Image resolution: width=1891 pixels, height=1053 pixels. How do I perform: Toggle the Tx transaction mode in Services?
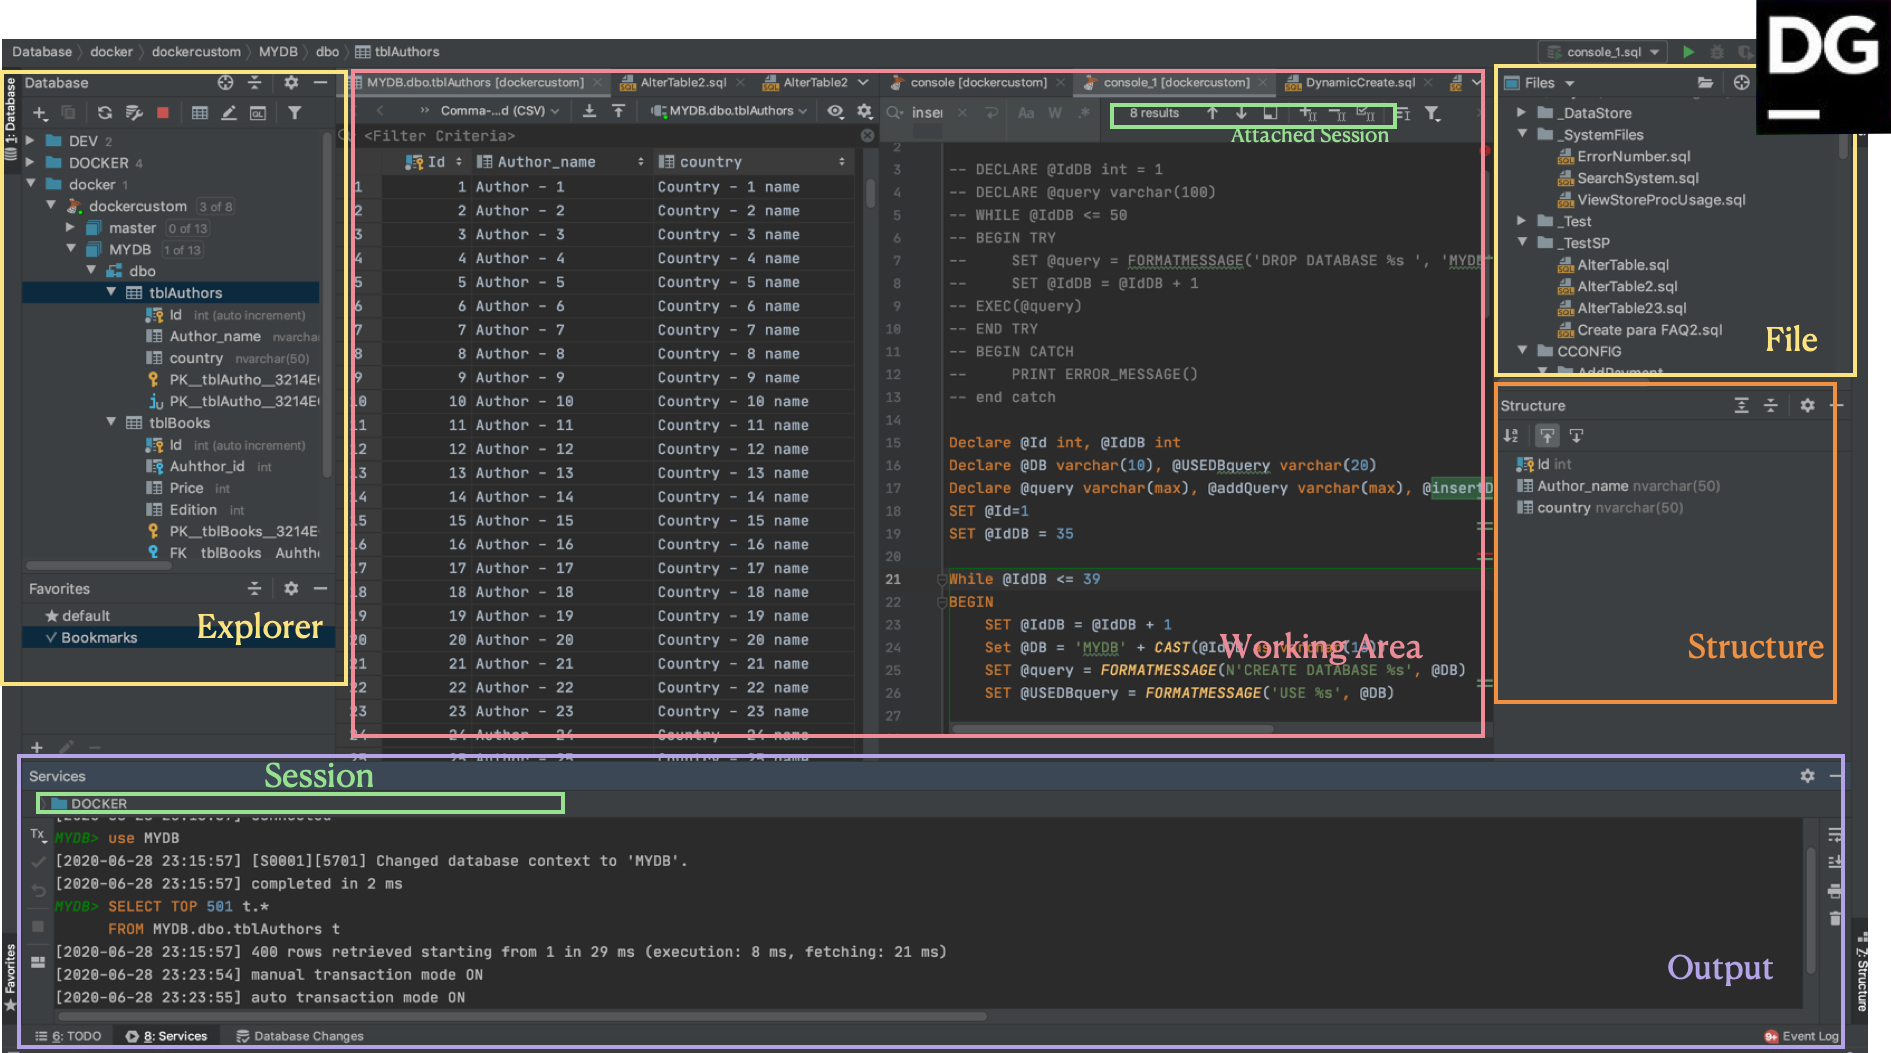37,834
